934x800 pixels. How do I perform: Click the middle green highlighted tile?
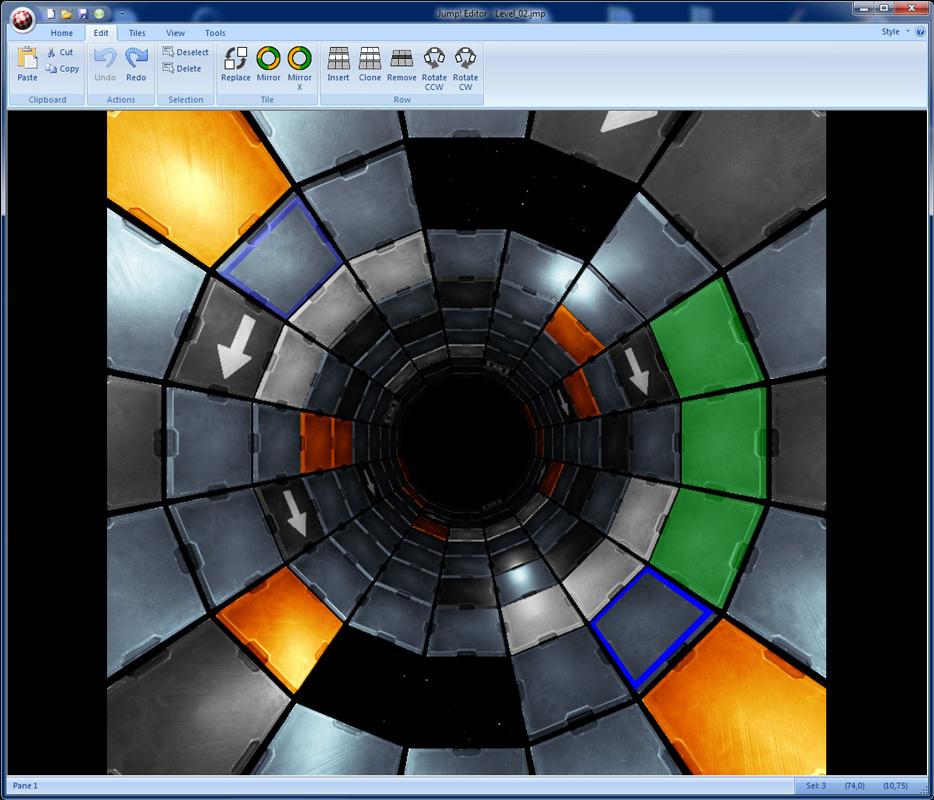pos(724,441)
